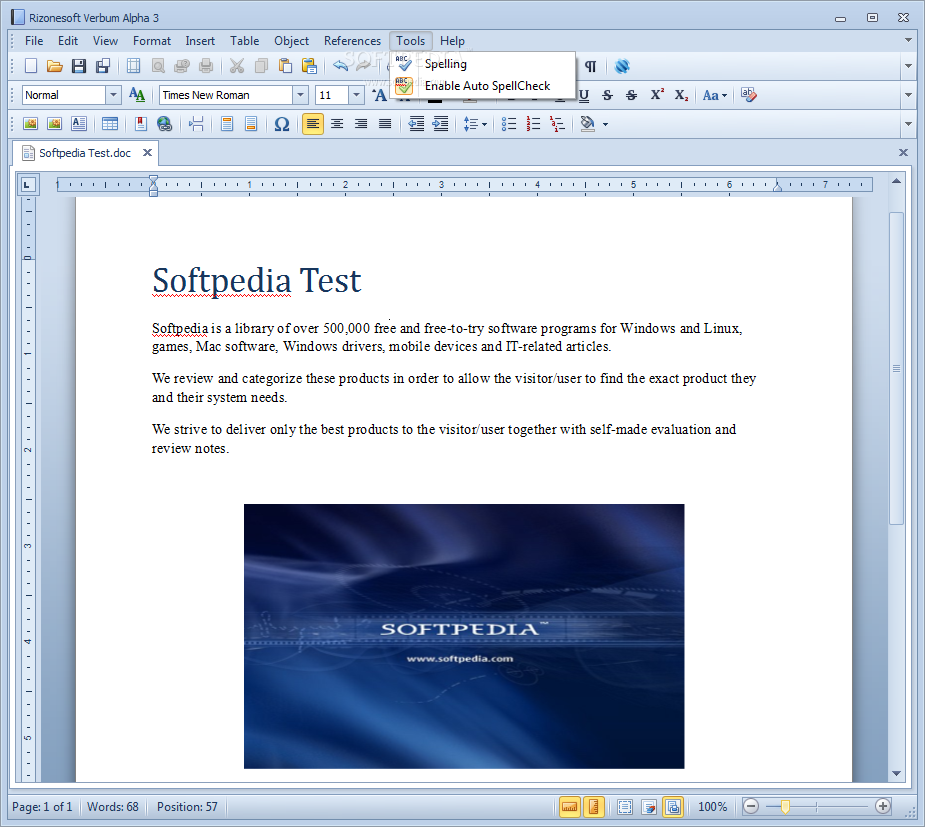Toggle double strikethrough formatting
Viewport: 925px width, 827px height.
point(632,95)
